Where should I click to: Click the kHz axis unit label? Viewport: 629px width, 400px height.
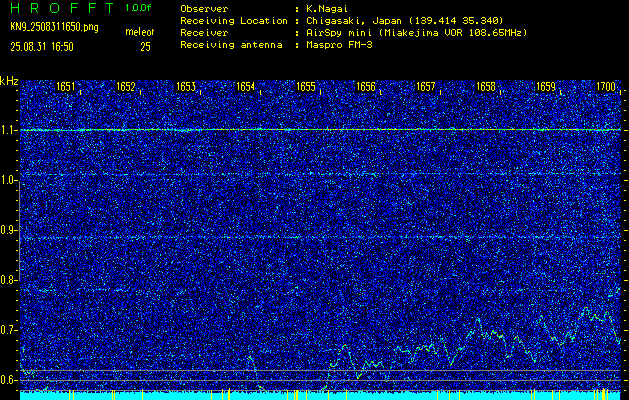coord(9,81)
